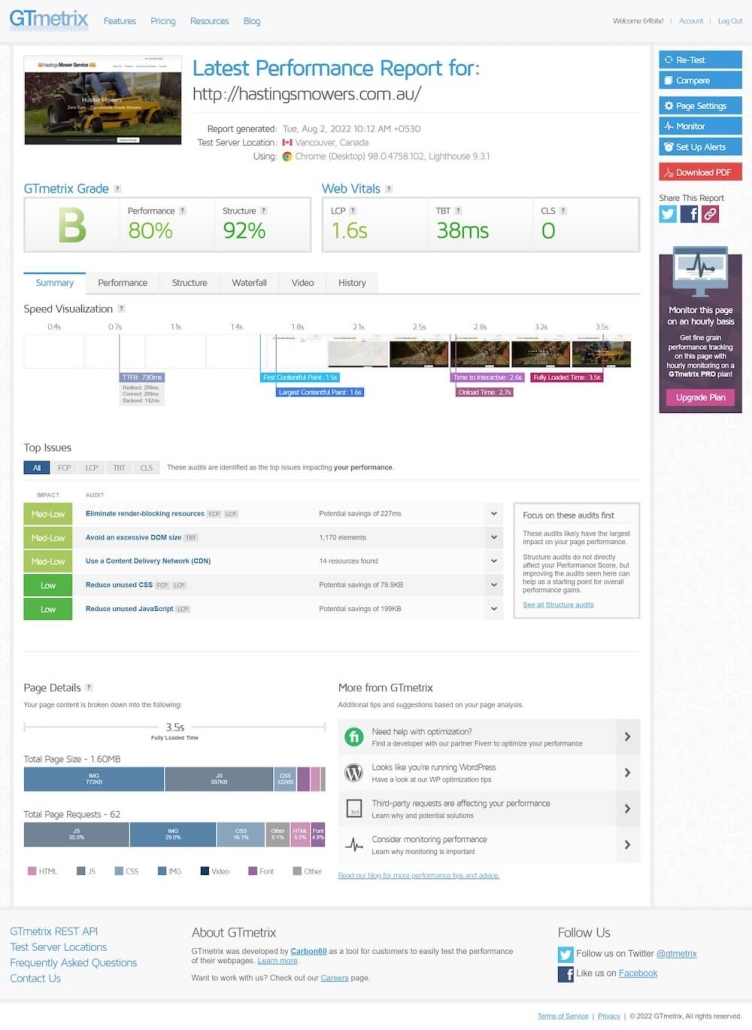Screen dimensions: 752x1030
Task: Expand Eliminate render-blocking resources audit
Action: point(494,514)
